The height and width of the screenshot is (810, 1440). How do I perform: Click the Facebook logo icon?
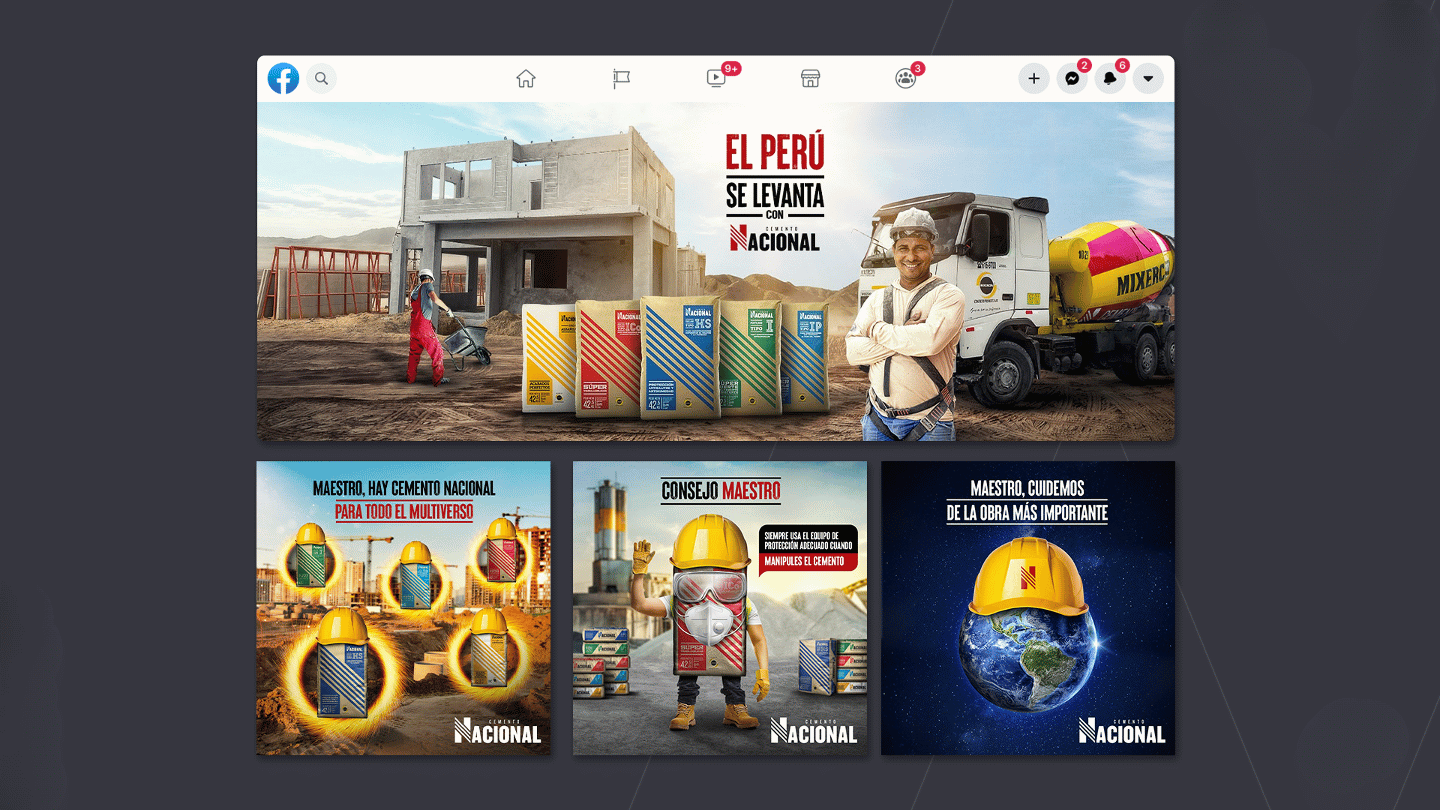point(283,78)
